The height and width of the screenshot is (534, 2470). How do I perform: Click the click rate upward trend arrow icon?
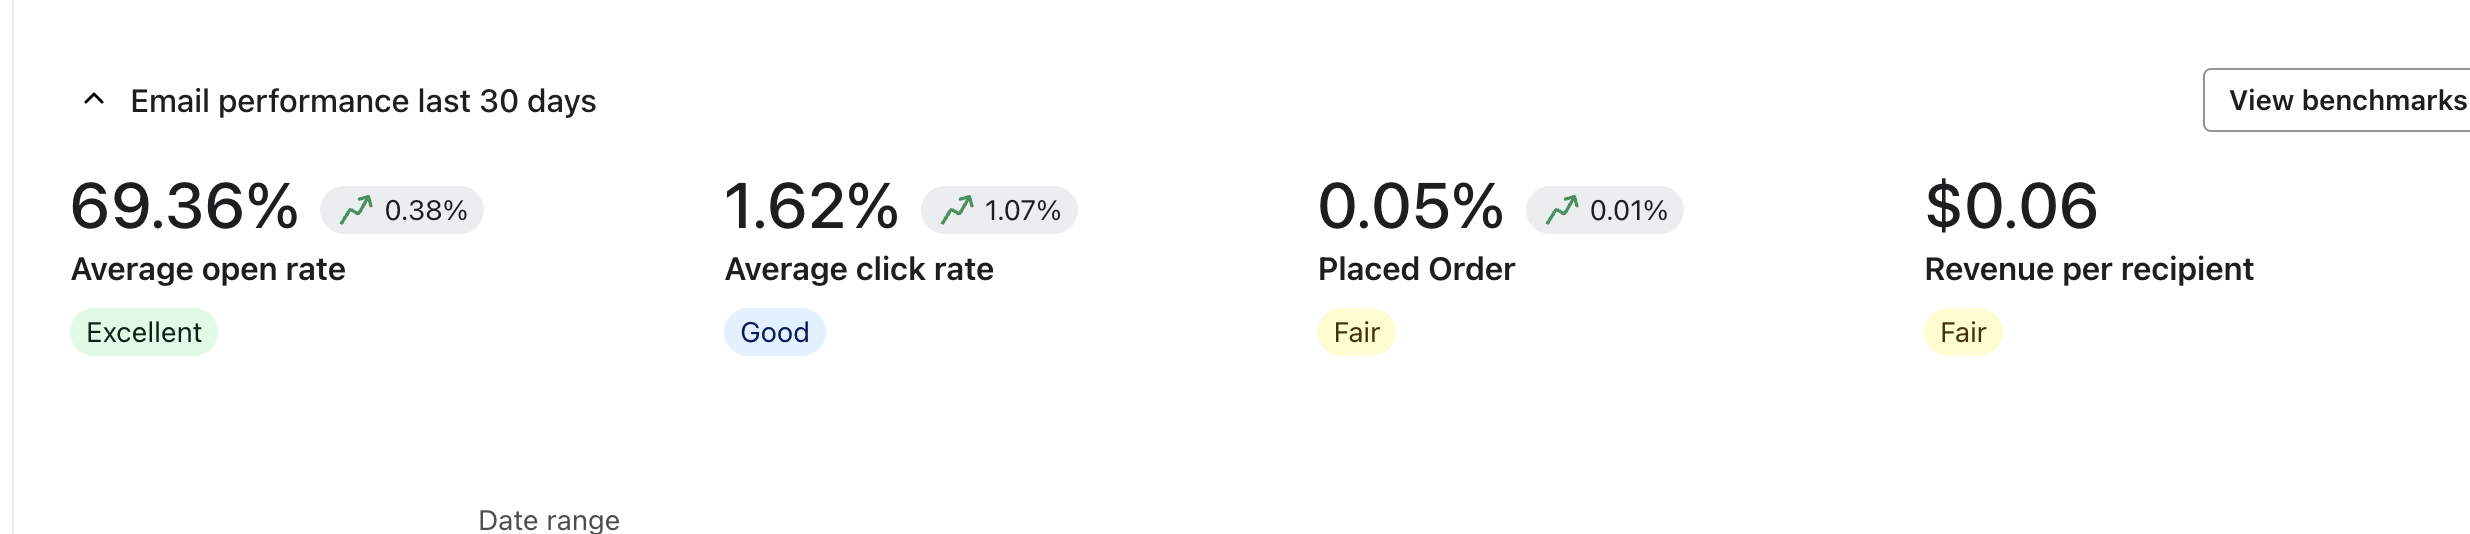tap(957, 210)
